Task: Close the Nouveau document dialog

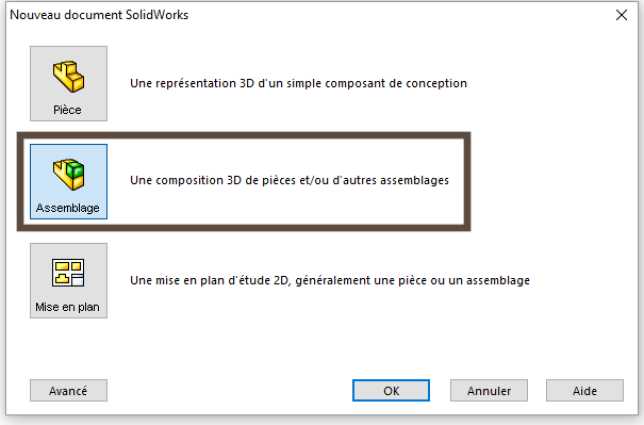Action: pyautogui.click(x=622, y=15)
